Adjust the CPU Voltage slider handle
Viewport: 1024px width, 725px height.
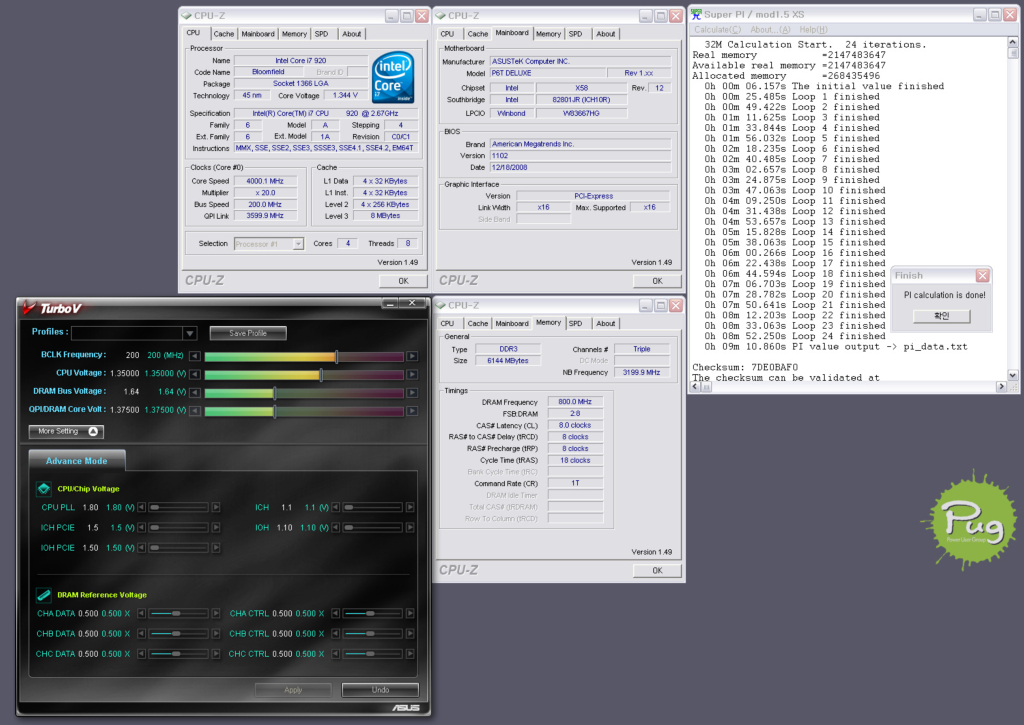click(x=321, y=374)
